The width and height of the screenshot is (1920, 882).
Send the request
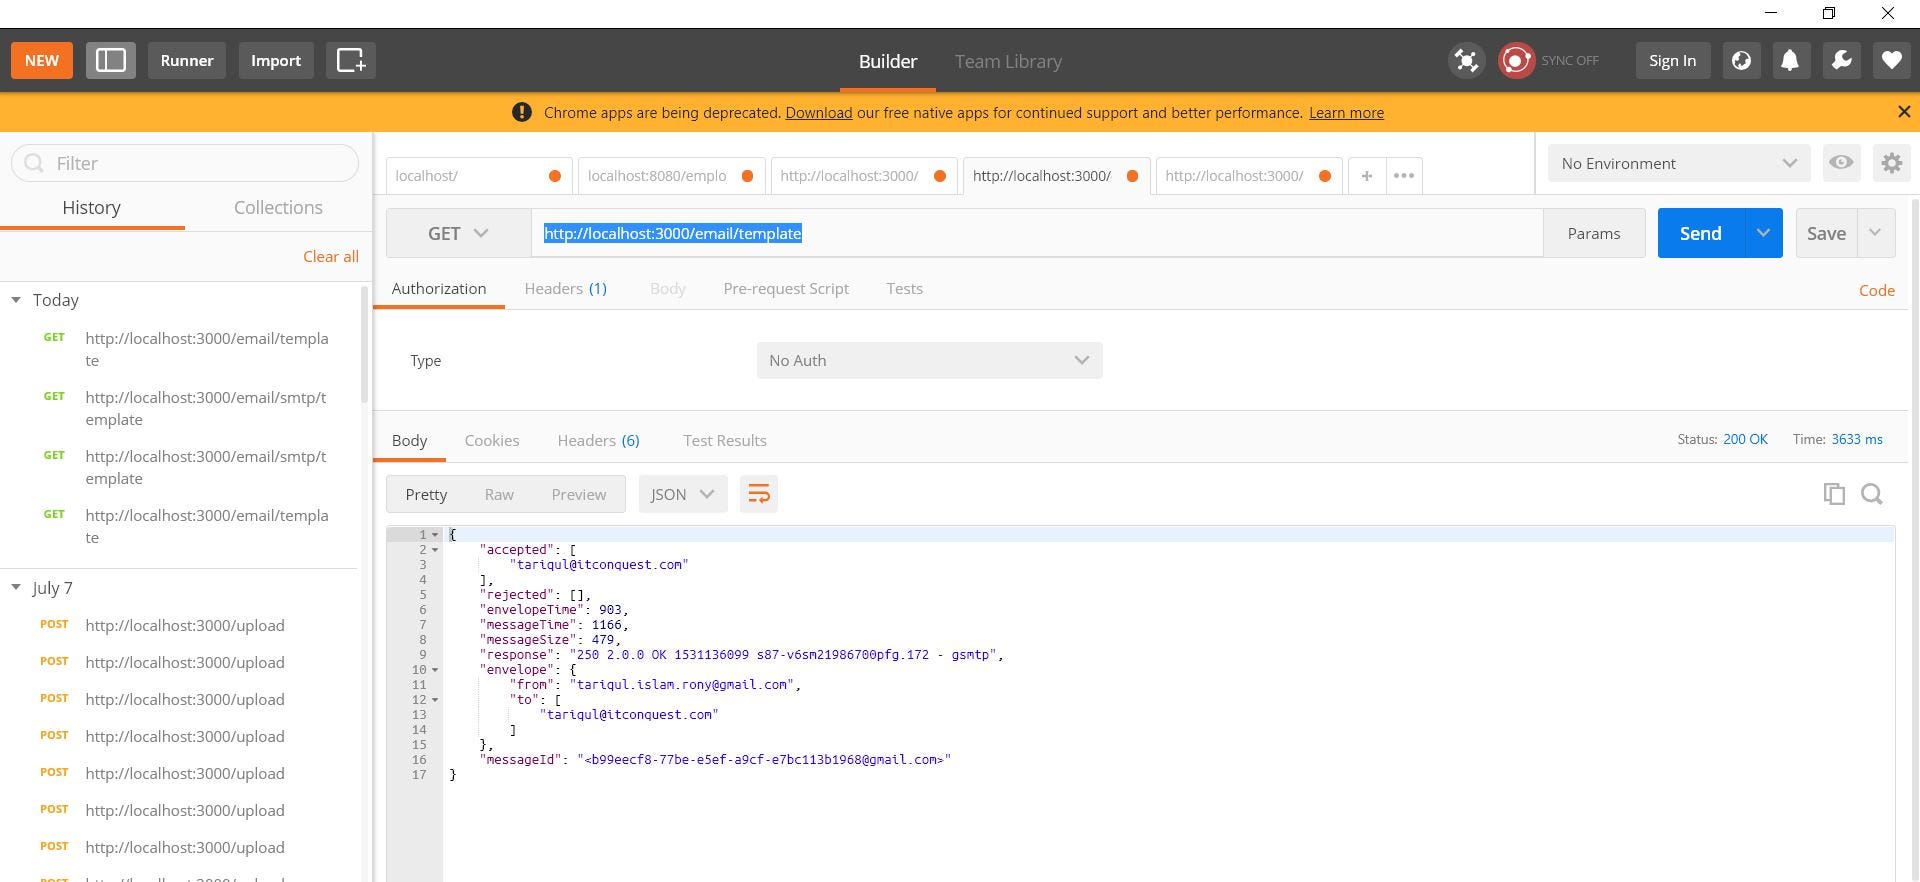tap(1700, 233)
